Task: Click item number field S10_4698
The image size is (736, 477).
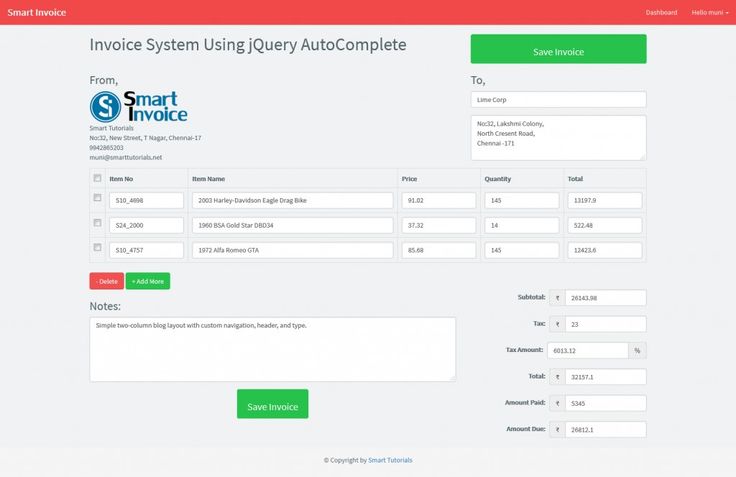Action: (146, 200)
